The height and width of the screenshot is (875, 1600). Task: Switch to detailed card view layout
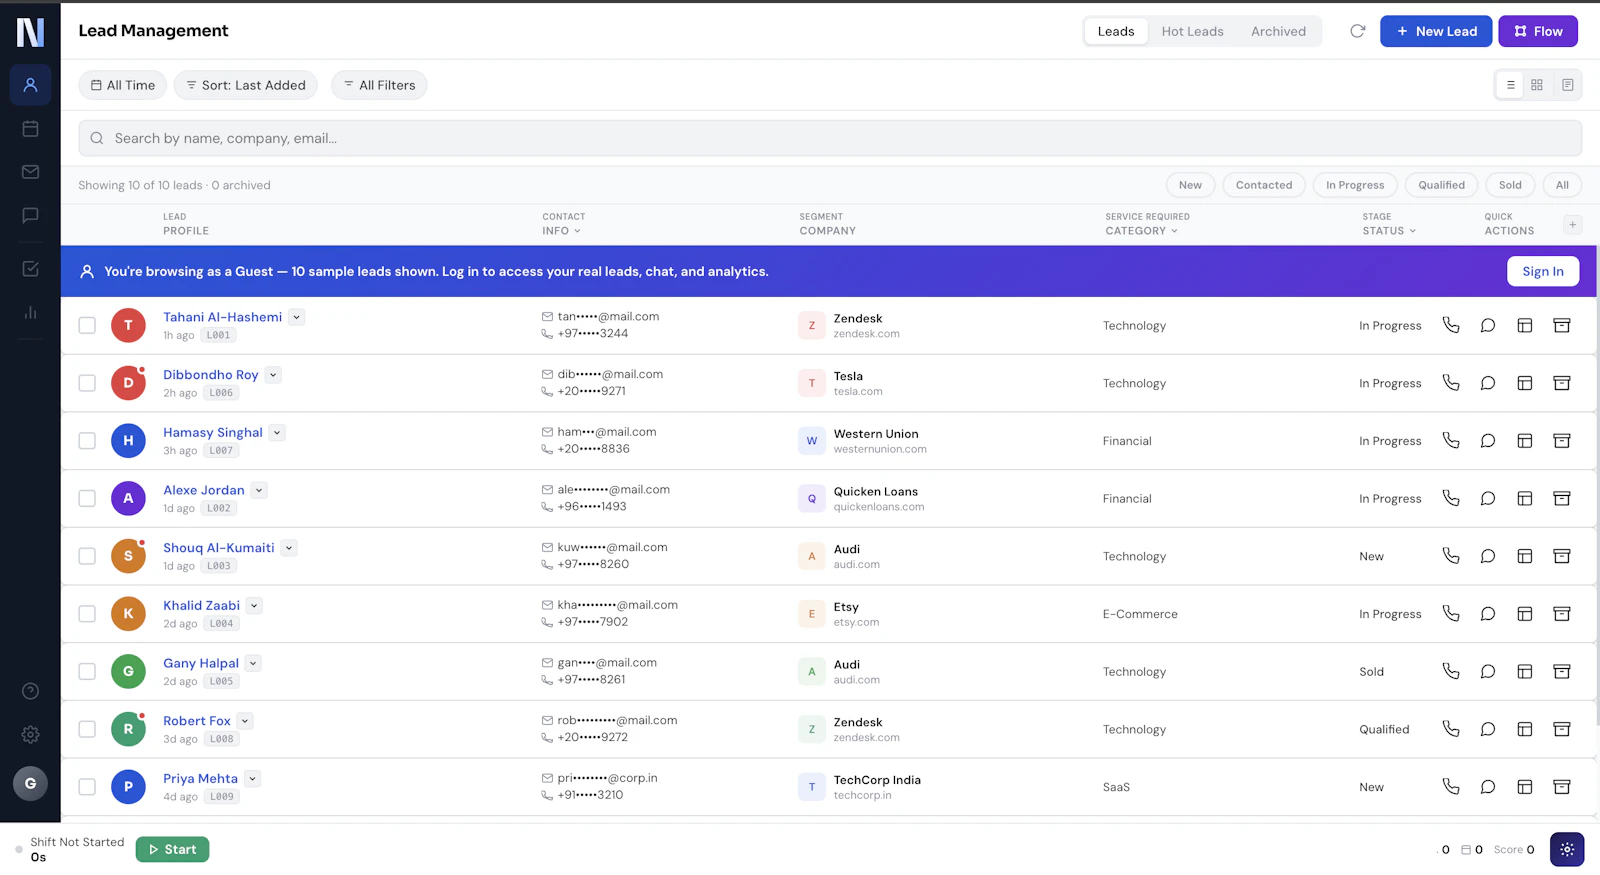pyautogui.click(x=1567, y=85)
